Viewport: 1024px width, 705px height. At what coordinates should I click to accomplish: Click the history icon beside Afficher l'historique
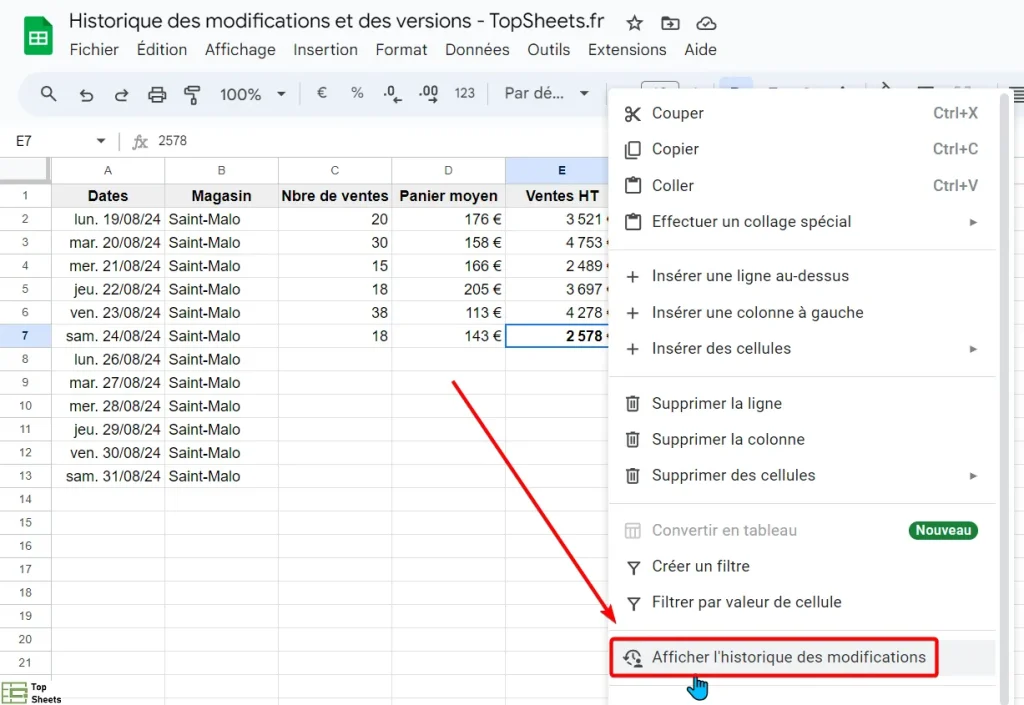click(x=632, y=658)
